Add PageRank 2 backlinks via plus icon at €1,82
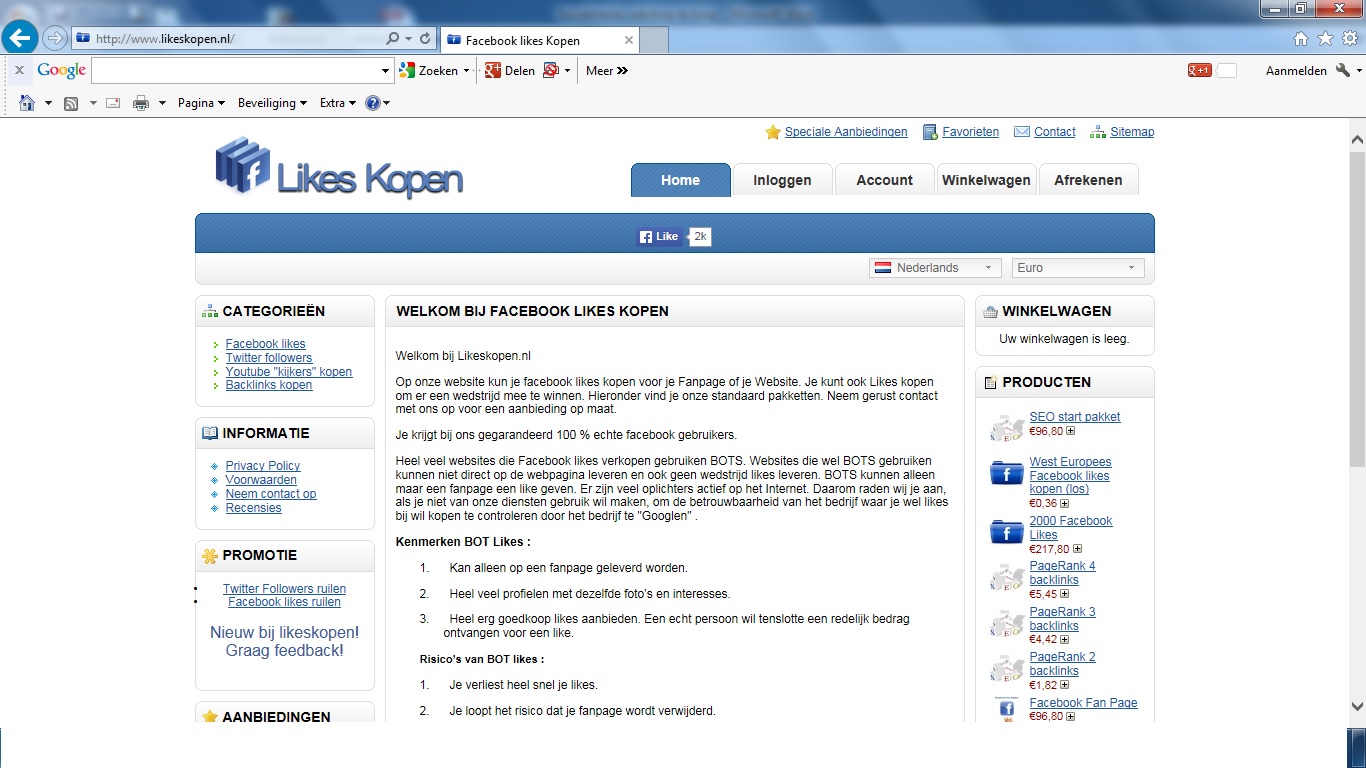This screenshot has height=768, width=1366. coord(1064,685)
